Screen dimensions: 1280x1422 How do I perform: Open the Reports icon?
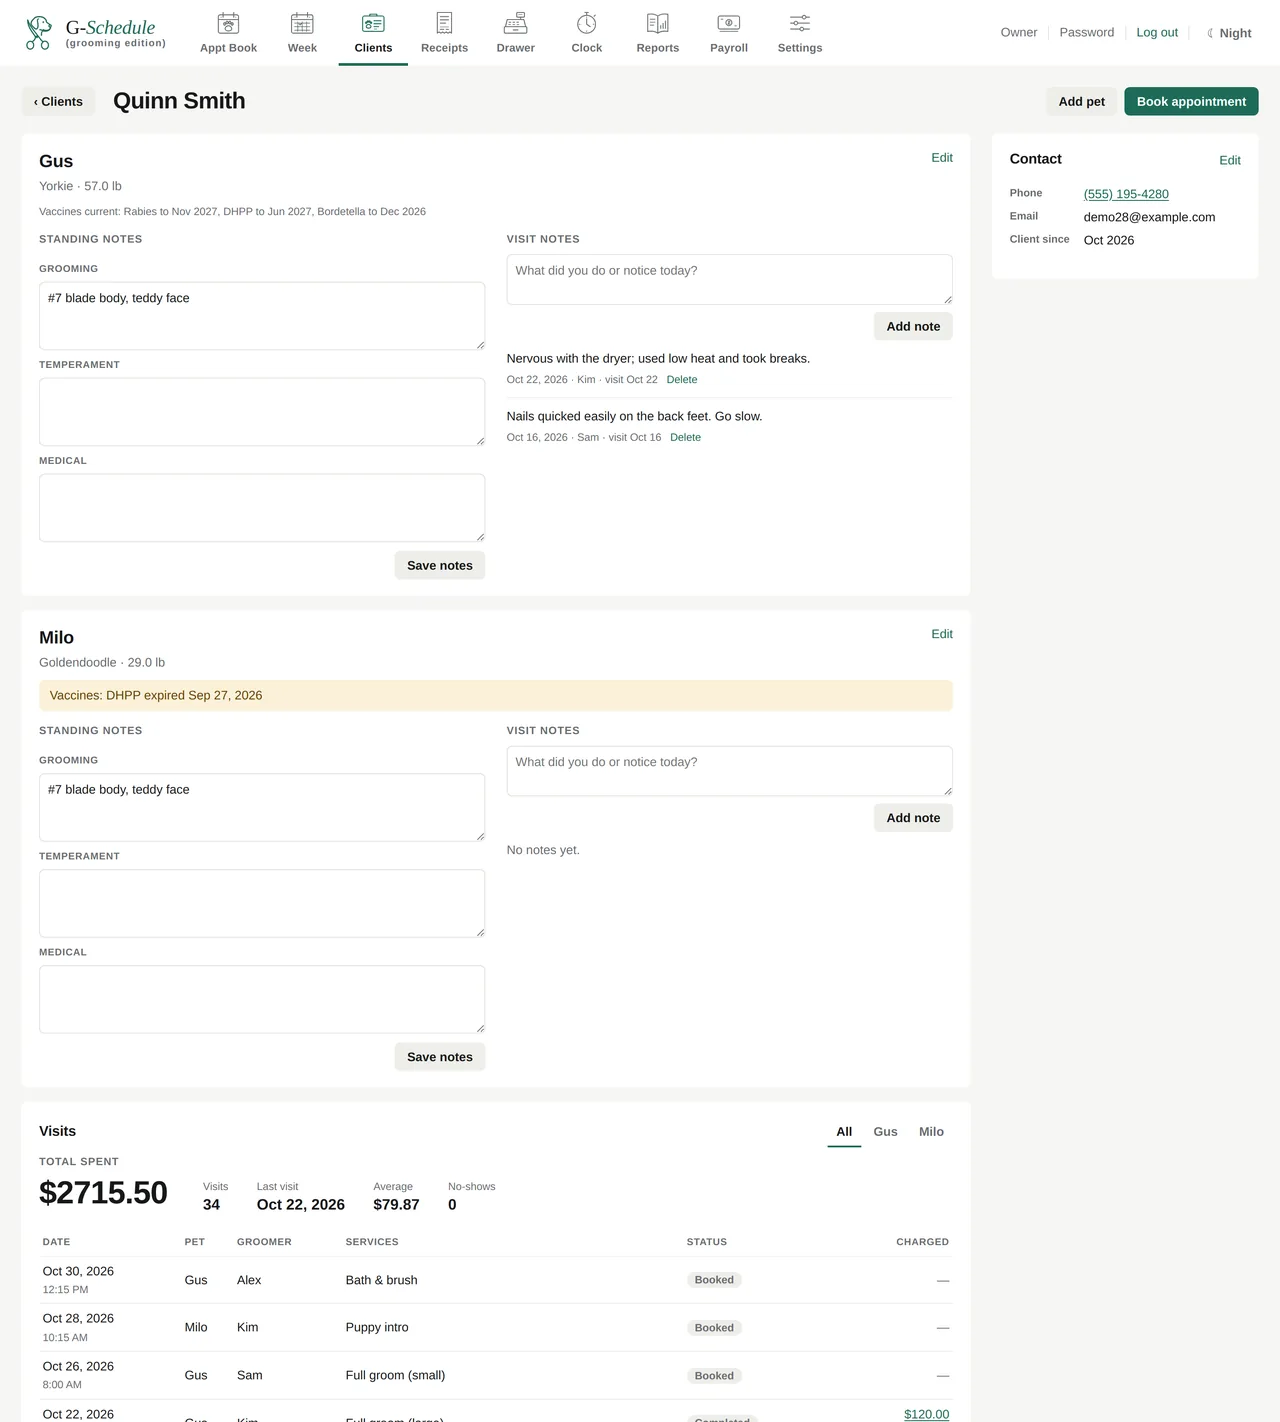(658, 23)
